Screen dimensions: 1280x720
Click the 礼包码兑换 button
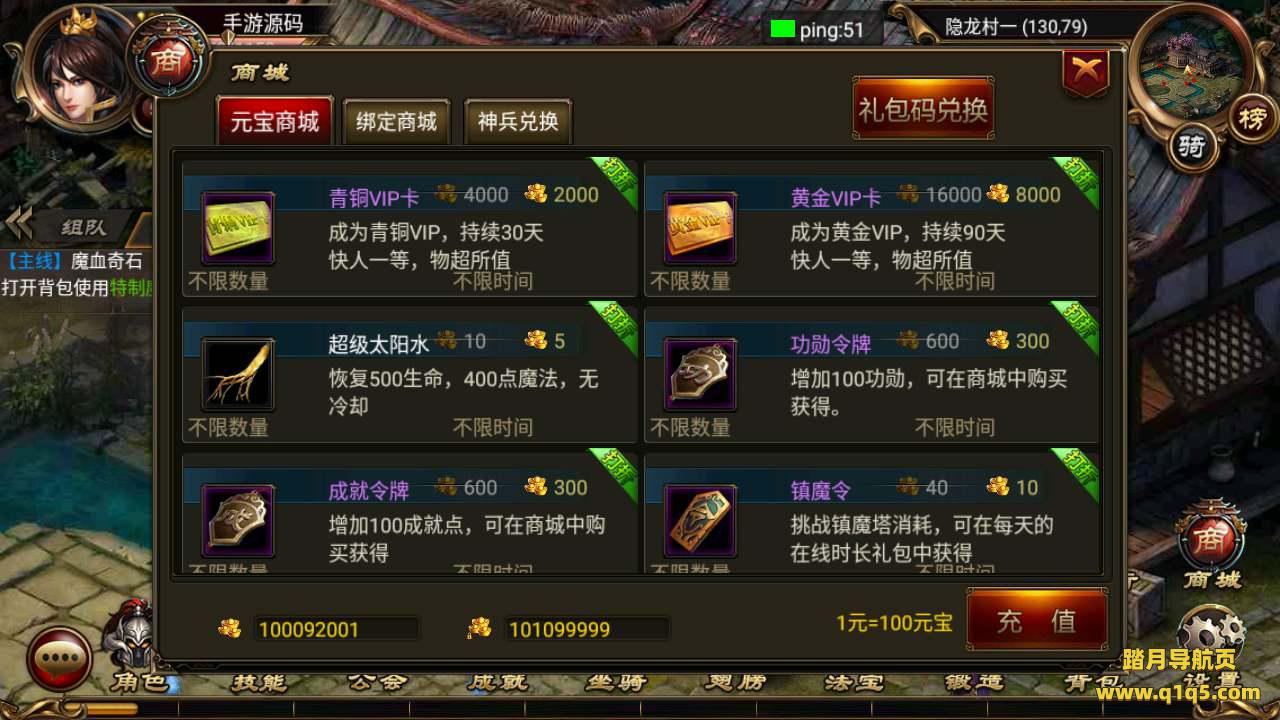[923, 109]
